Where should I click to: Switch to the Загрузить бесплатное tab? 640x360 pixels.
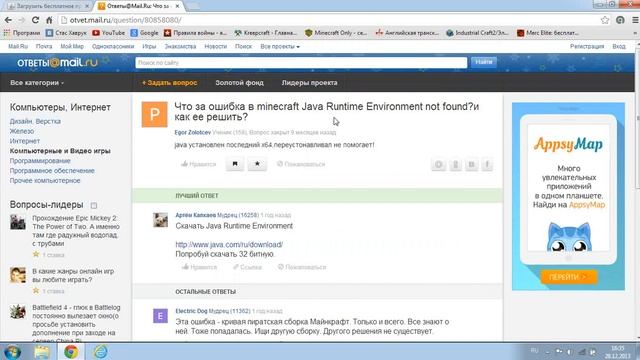(x=48, y=6)
